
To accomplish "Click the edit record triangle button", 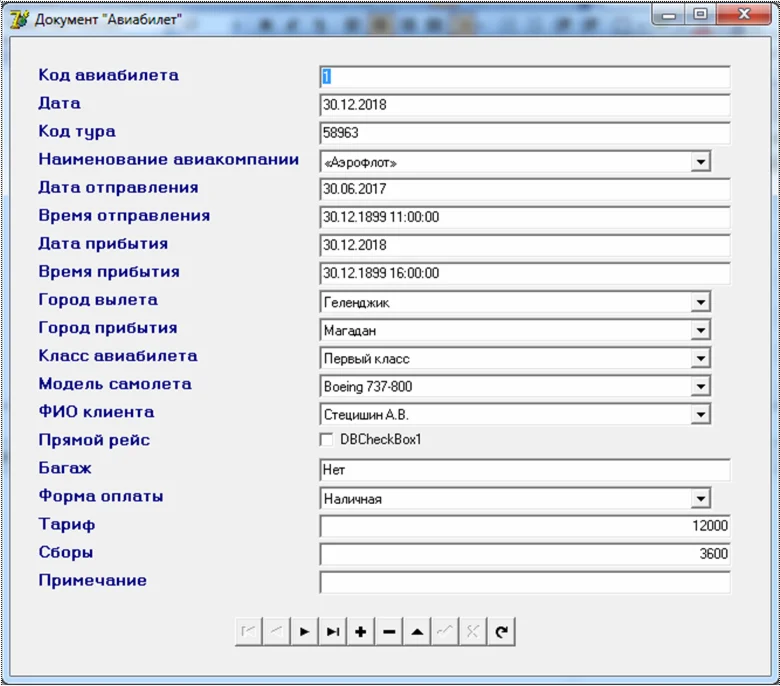I will click(x=417, y=631).
